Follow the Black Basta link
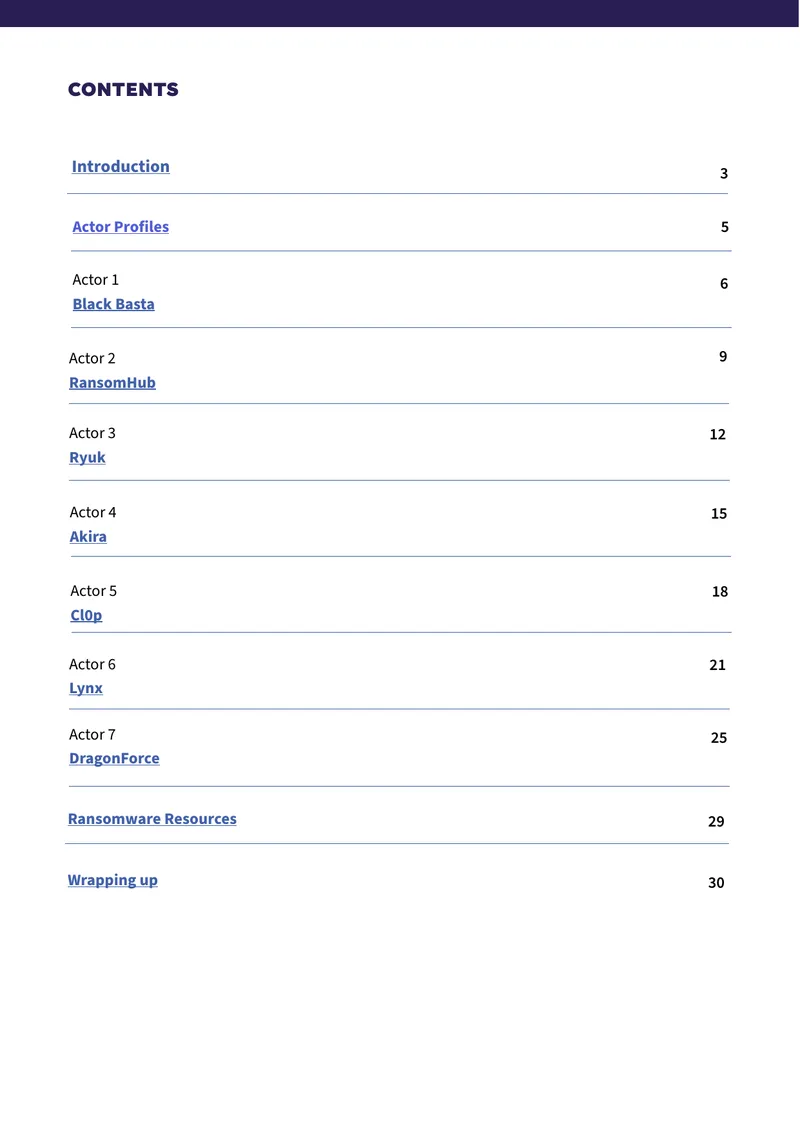The image size is (800, 1130). click(113, 304)
